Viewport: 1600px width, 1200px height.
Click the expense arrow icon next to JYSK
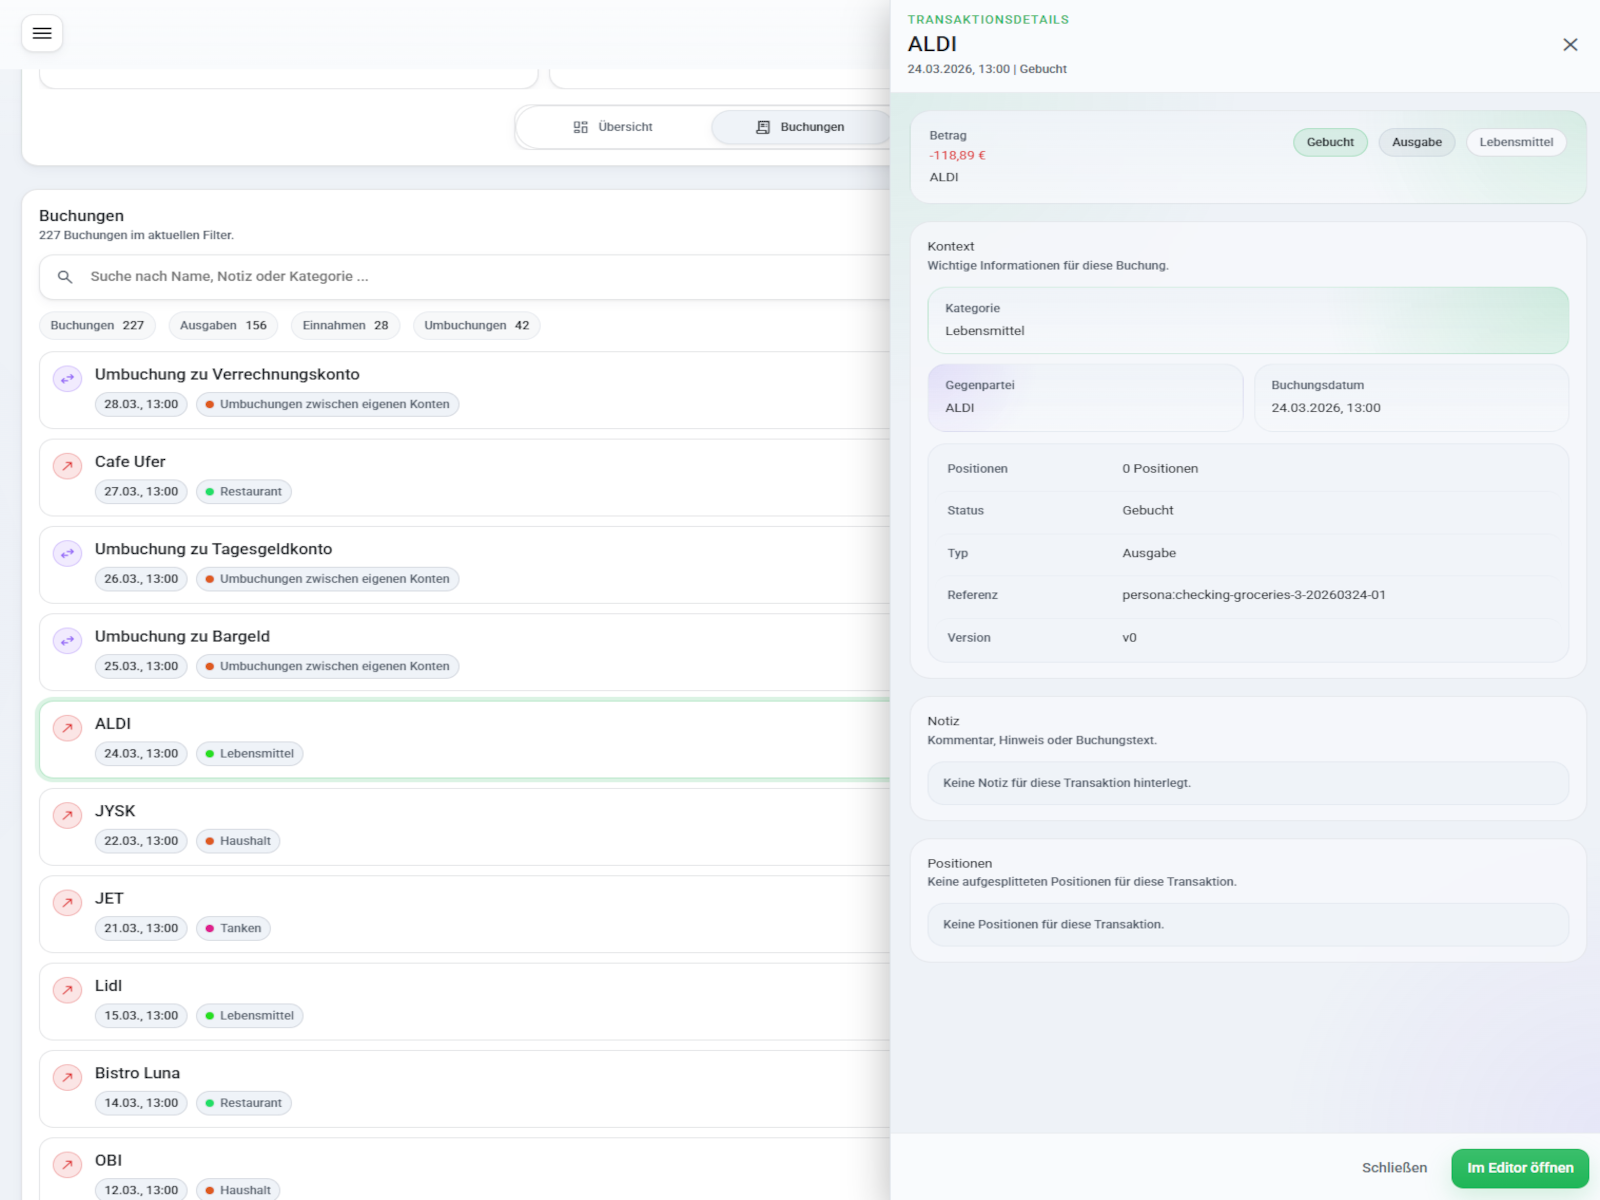tap(67, 815)
